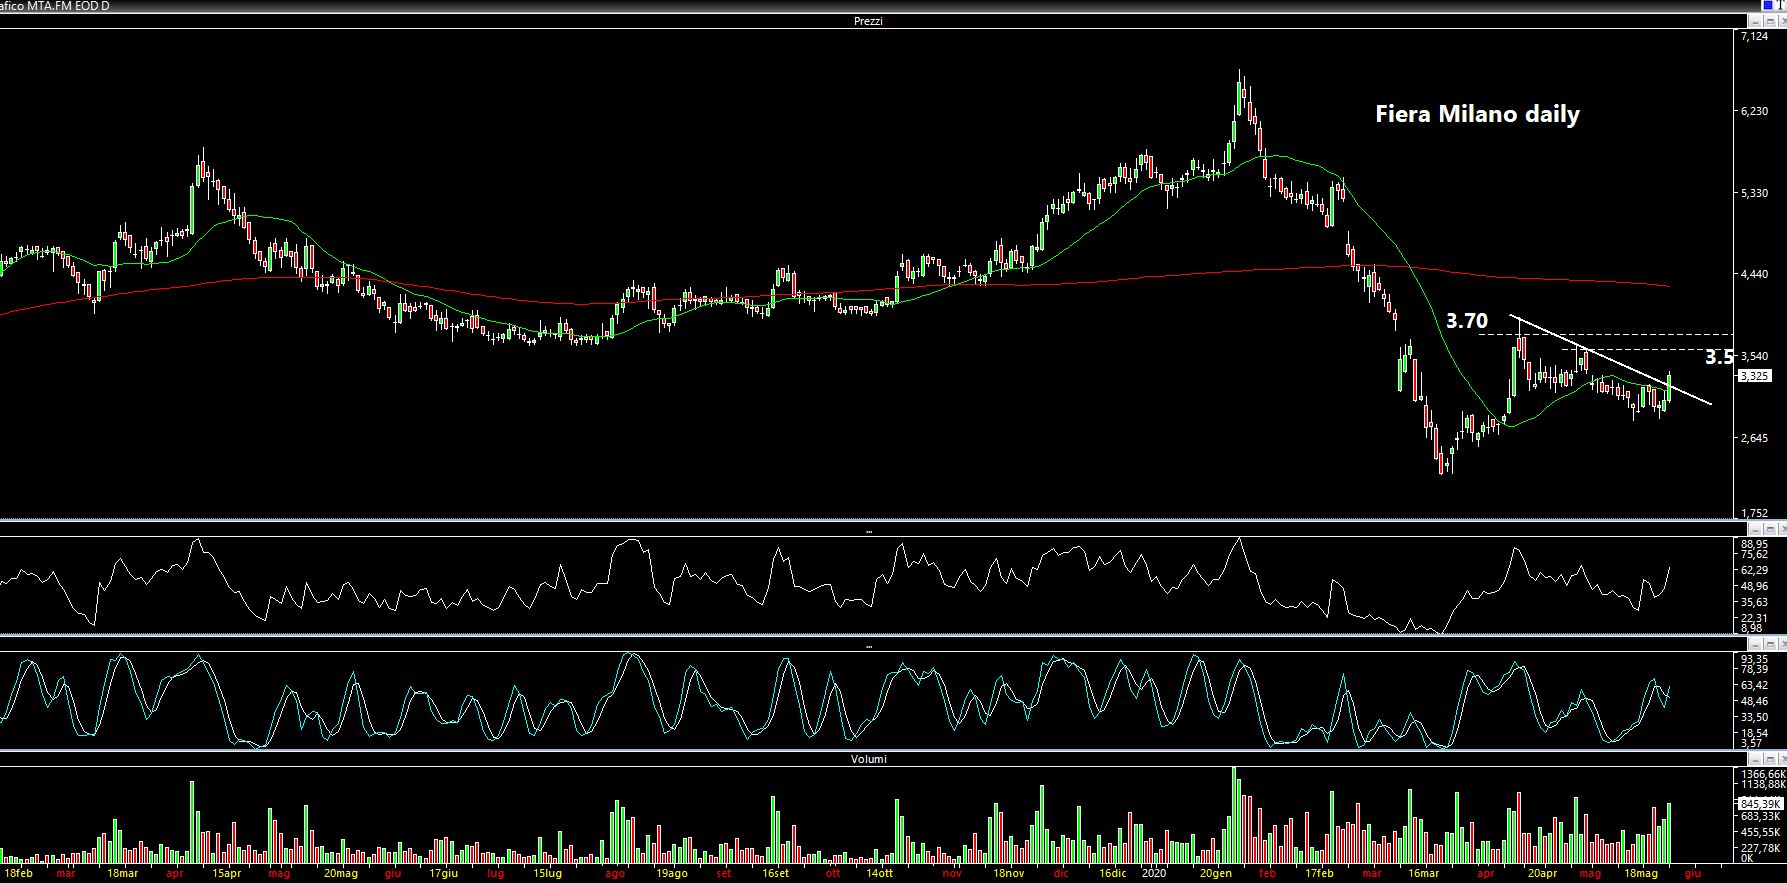Maximize the RSI oscillator panel
The image size is (1787, 883).
(1770, 529)
